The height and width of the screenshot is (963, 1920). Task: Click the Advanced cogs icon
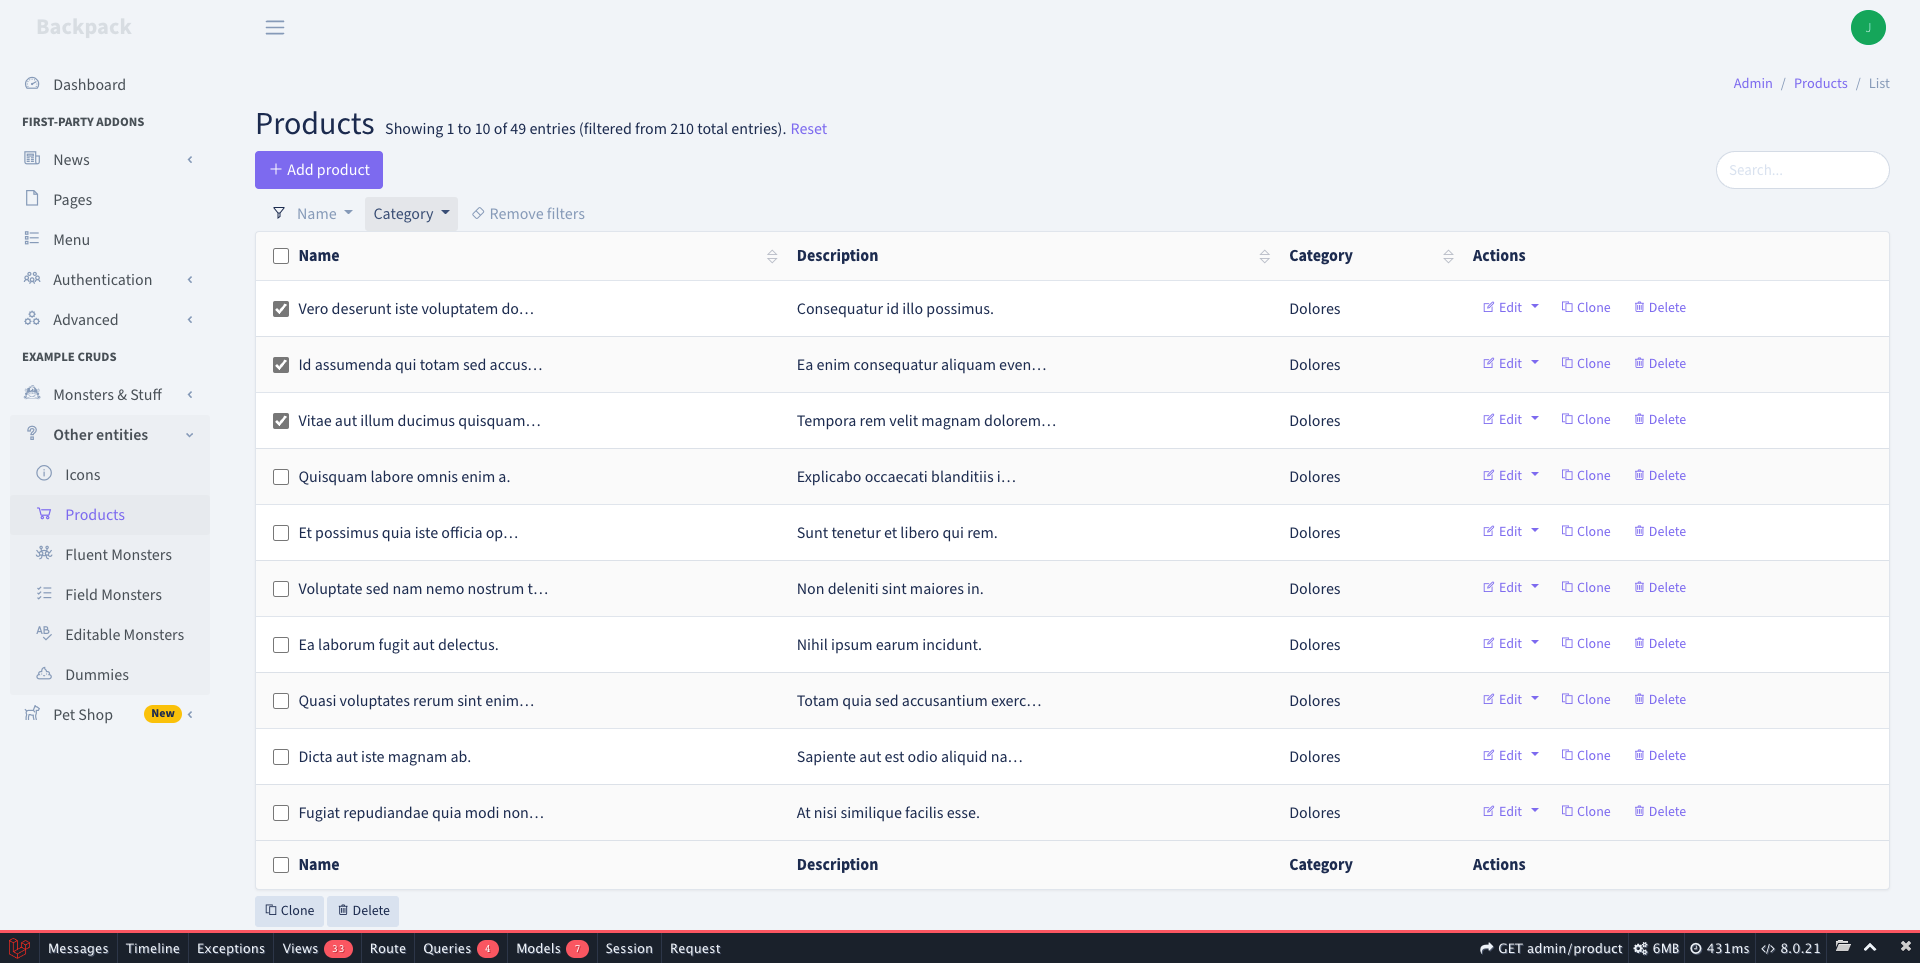[32, 318]
